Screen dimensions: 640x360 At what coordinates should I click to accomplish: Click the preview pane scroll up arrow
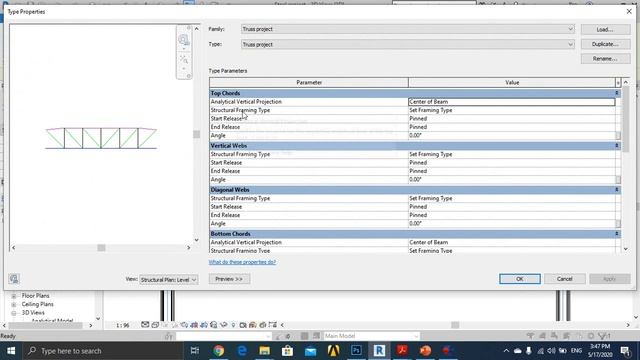(x=197, y=29)
